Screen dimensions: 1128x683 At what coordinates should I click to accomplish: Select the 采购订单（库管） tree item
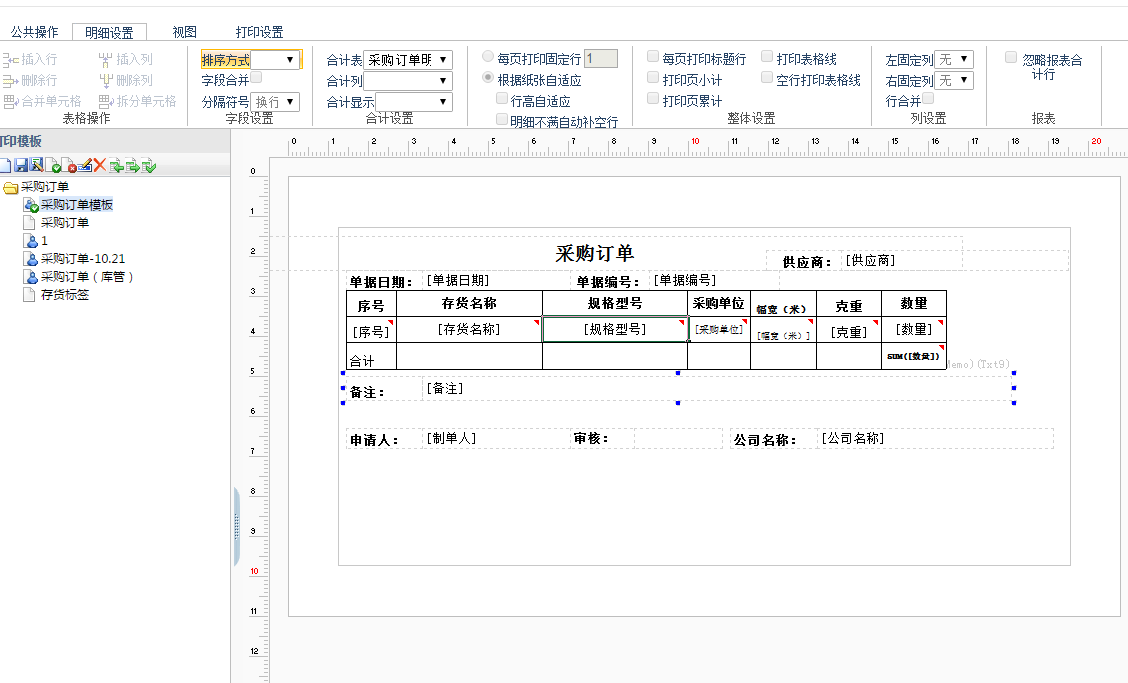pos(87,276)
